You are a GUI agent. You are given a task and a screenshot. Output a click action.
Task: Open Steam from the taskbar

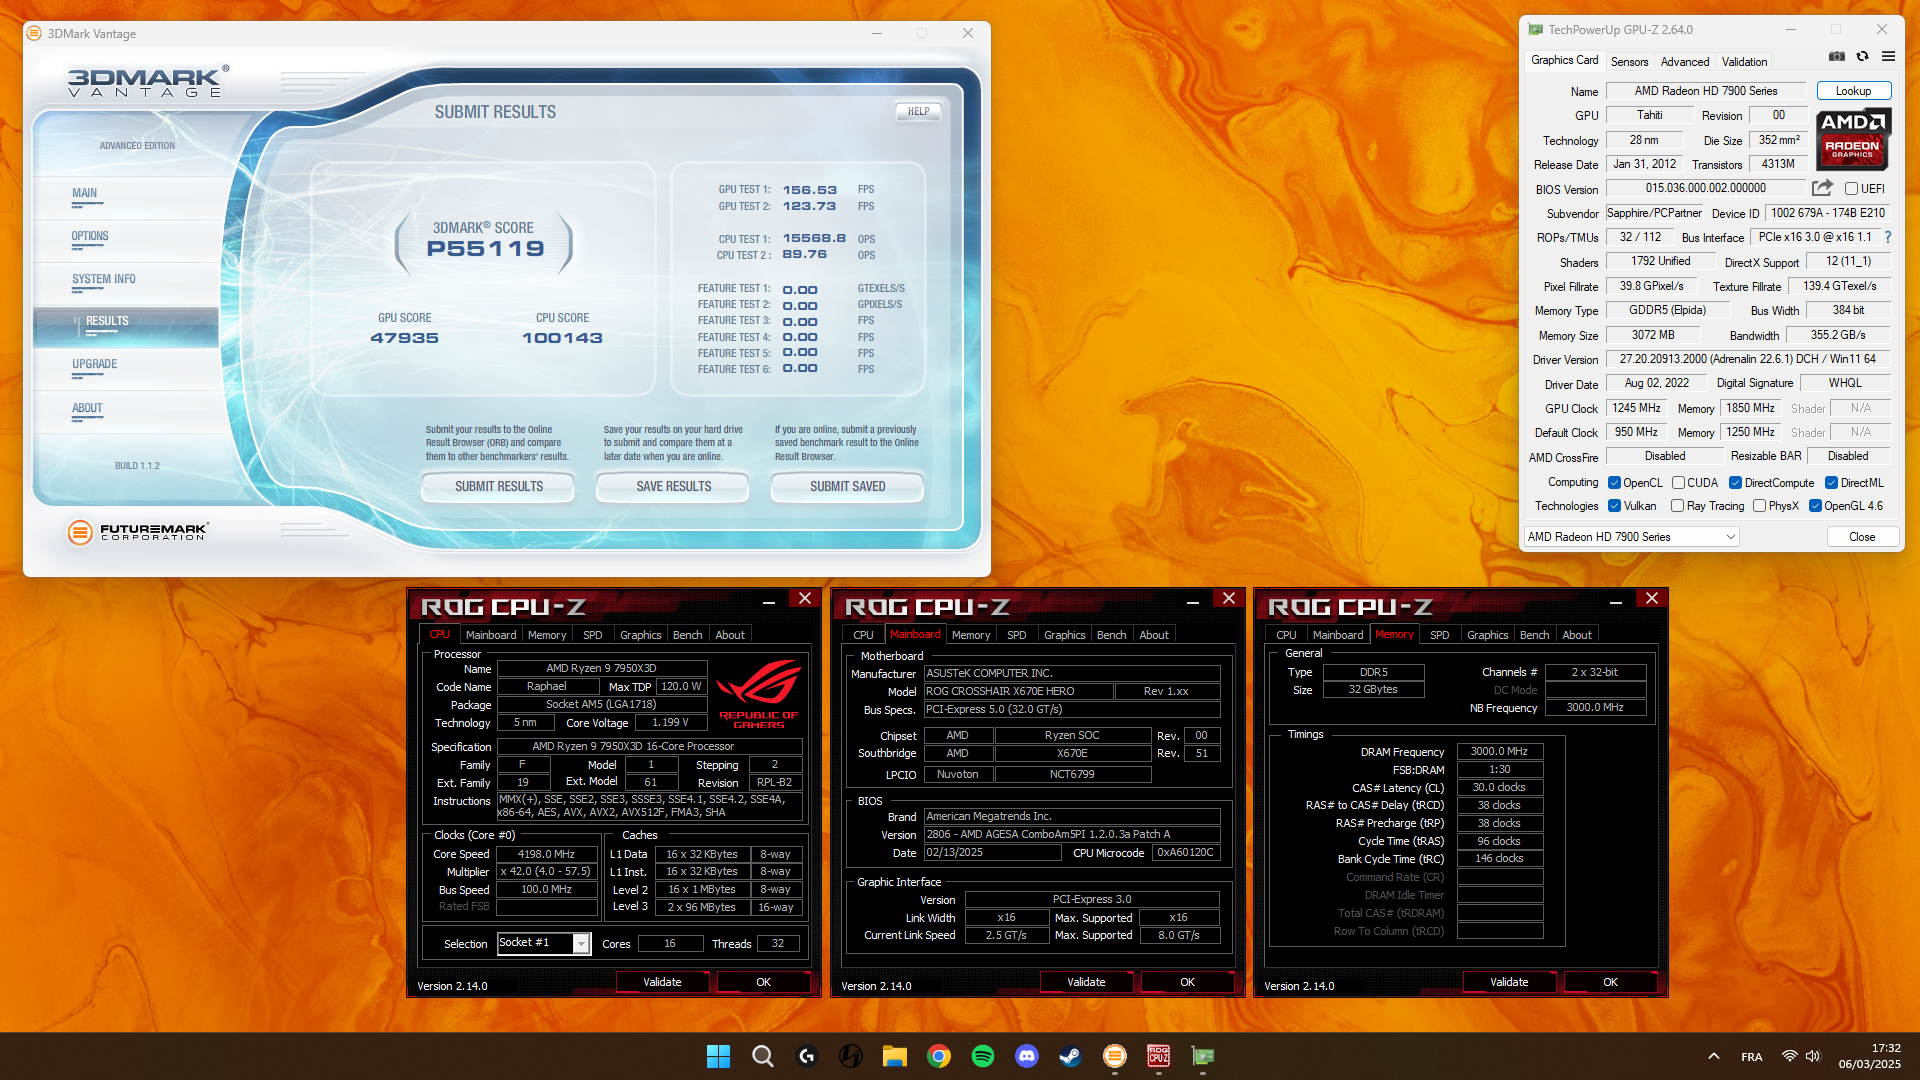tap(1070, 1056)
